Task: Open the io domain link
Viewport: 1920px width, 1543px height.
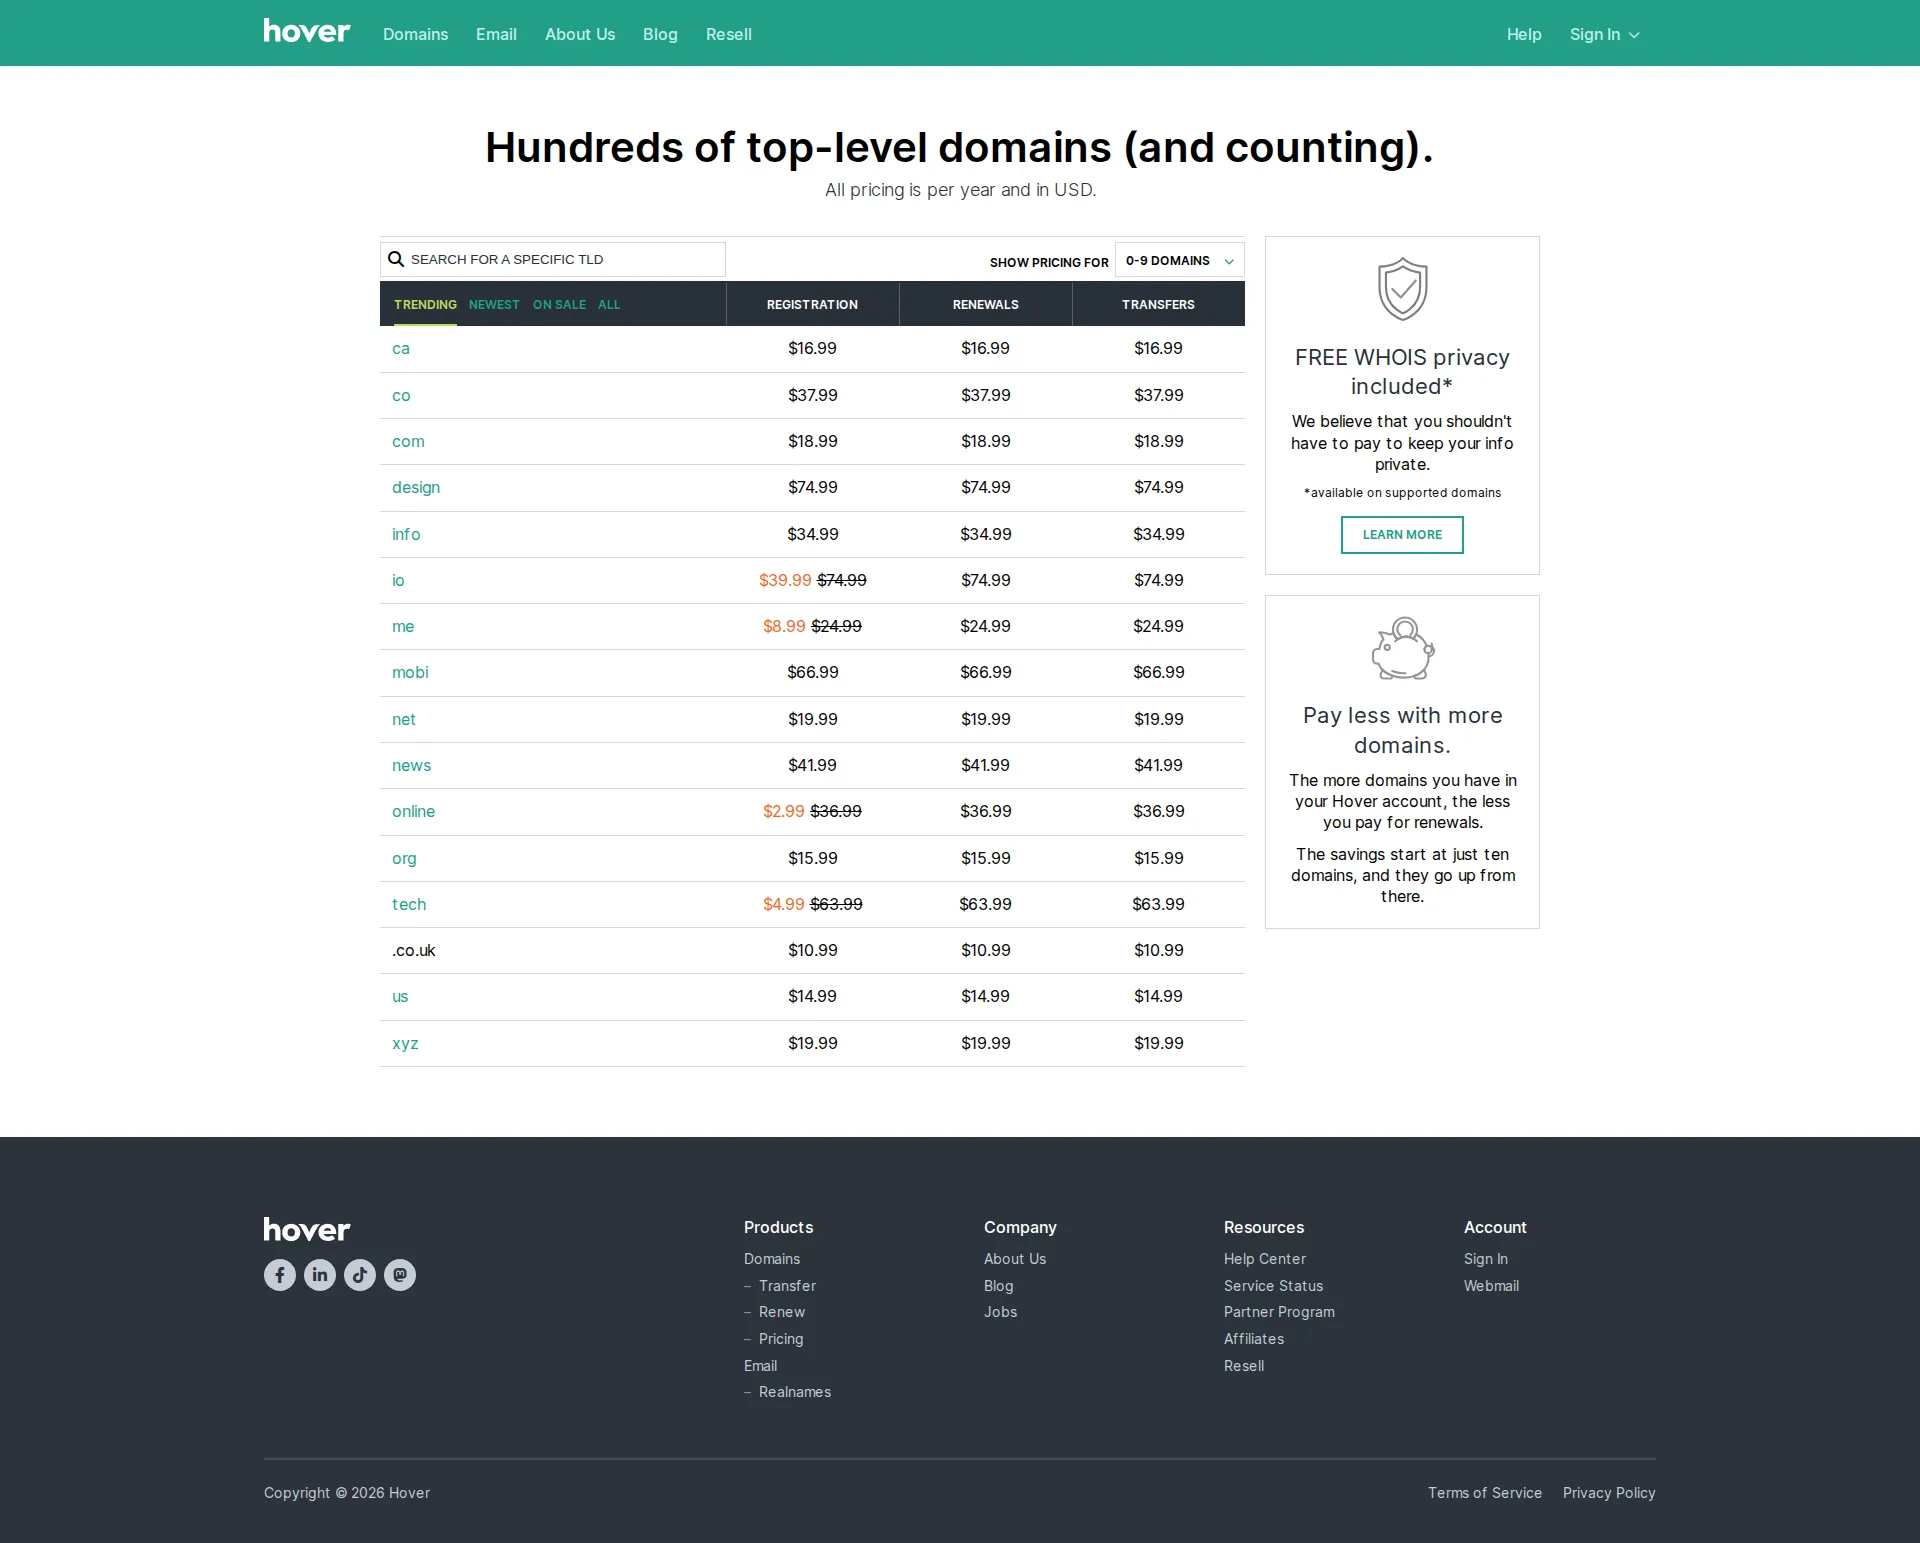Action: (398, 580)
